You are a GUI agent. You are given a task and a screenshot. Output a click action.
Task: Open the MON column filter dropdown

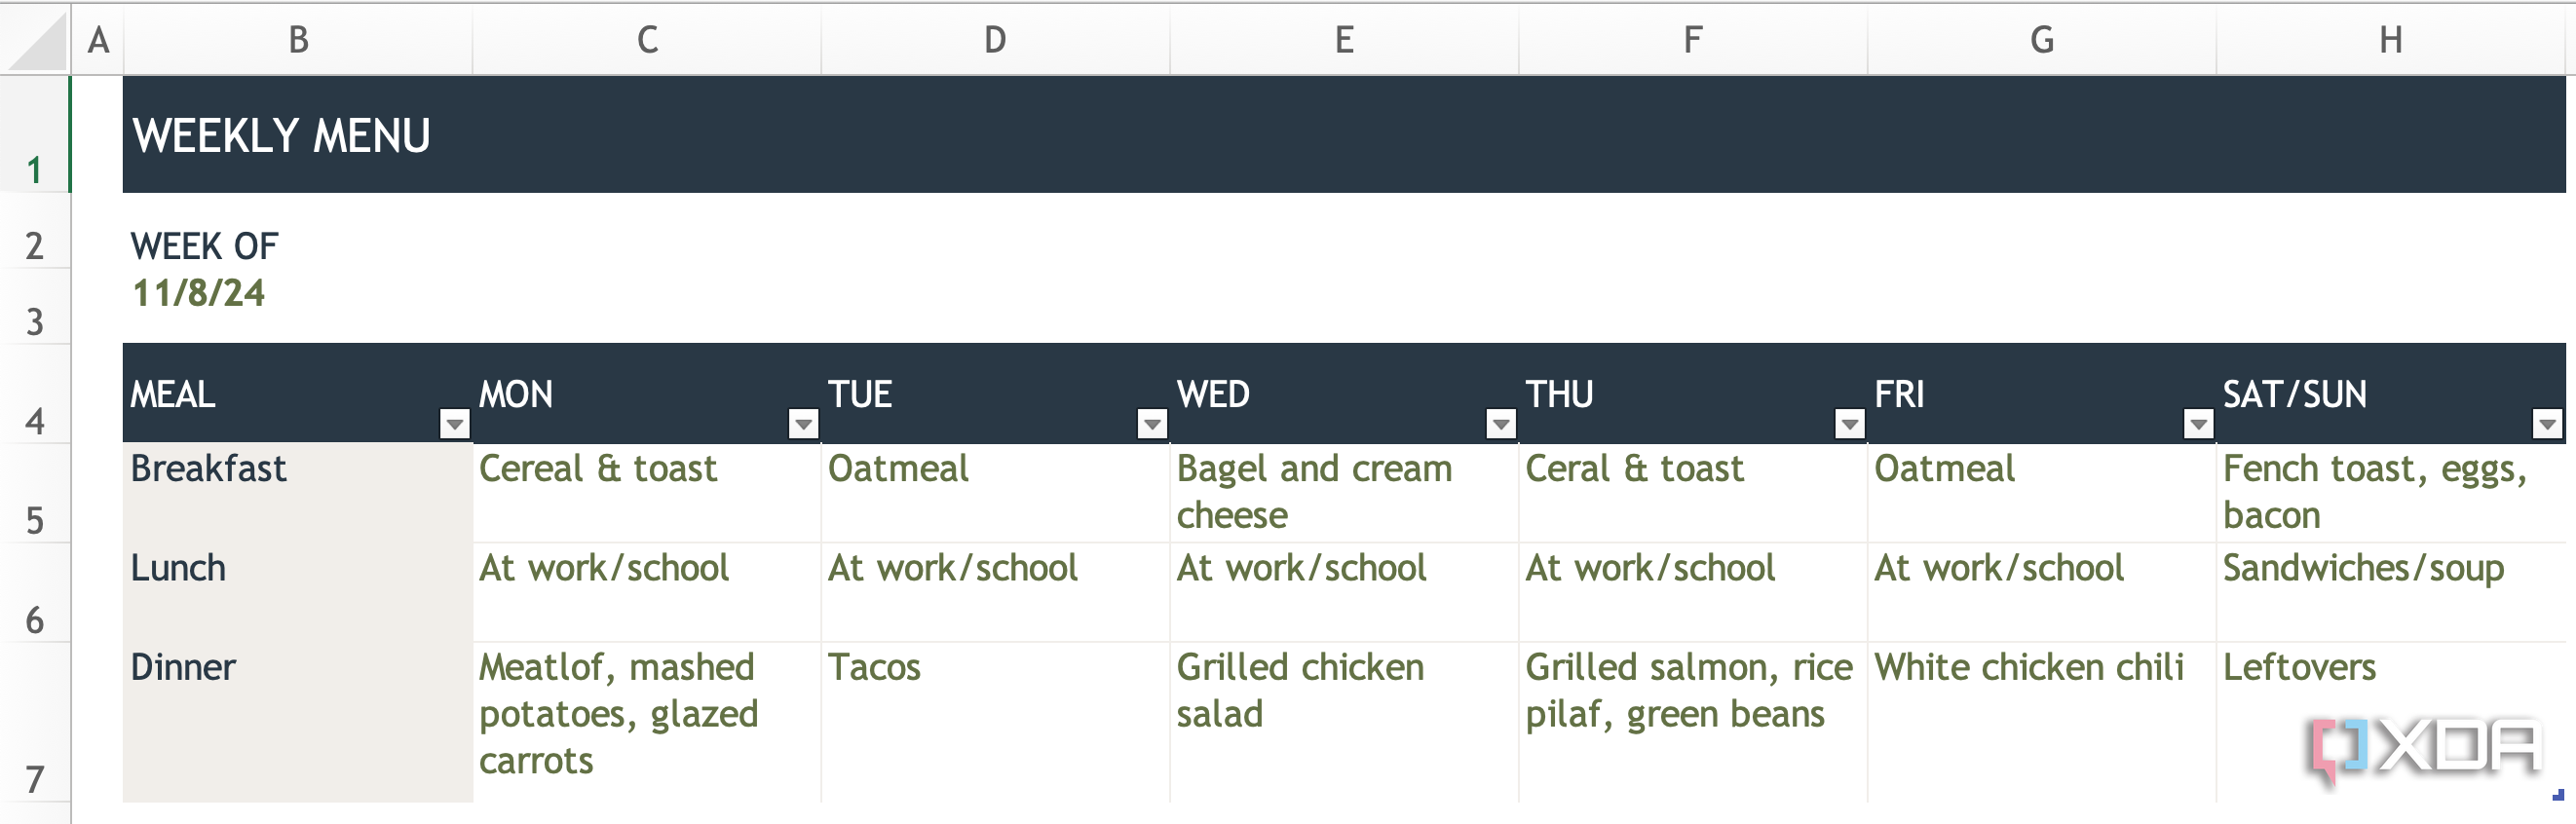point(802,424)
